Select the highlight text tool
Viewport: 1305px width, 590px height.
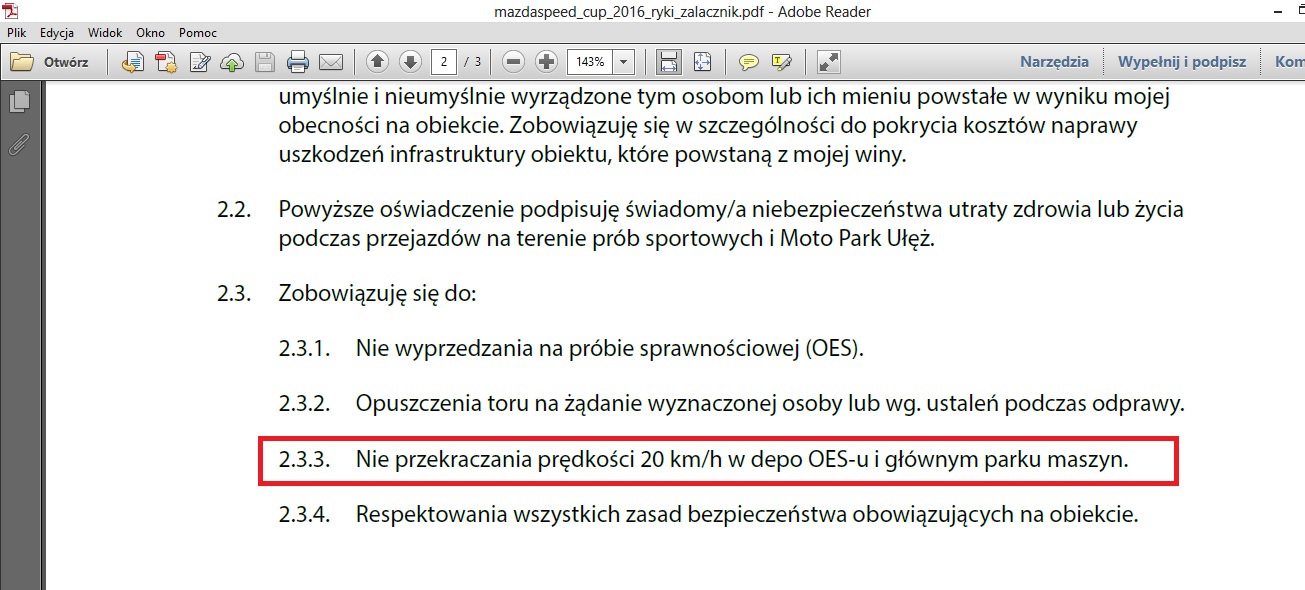pyautogui.click(x=781, y=62)
